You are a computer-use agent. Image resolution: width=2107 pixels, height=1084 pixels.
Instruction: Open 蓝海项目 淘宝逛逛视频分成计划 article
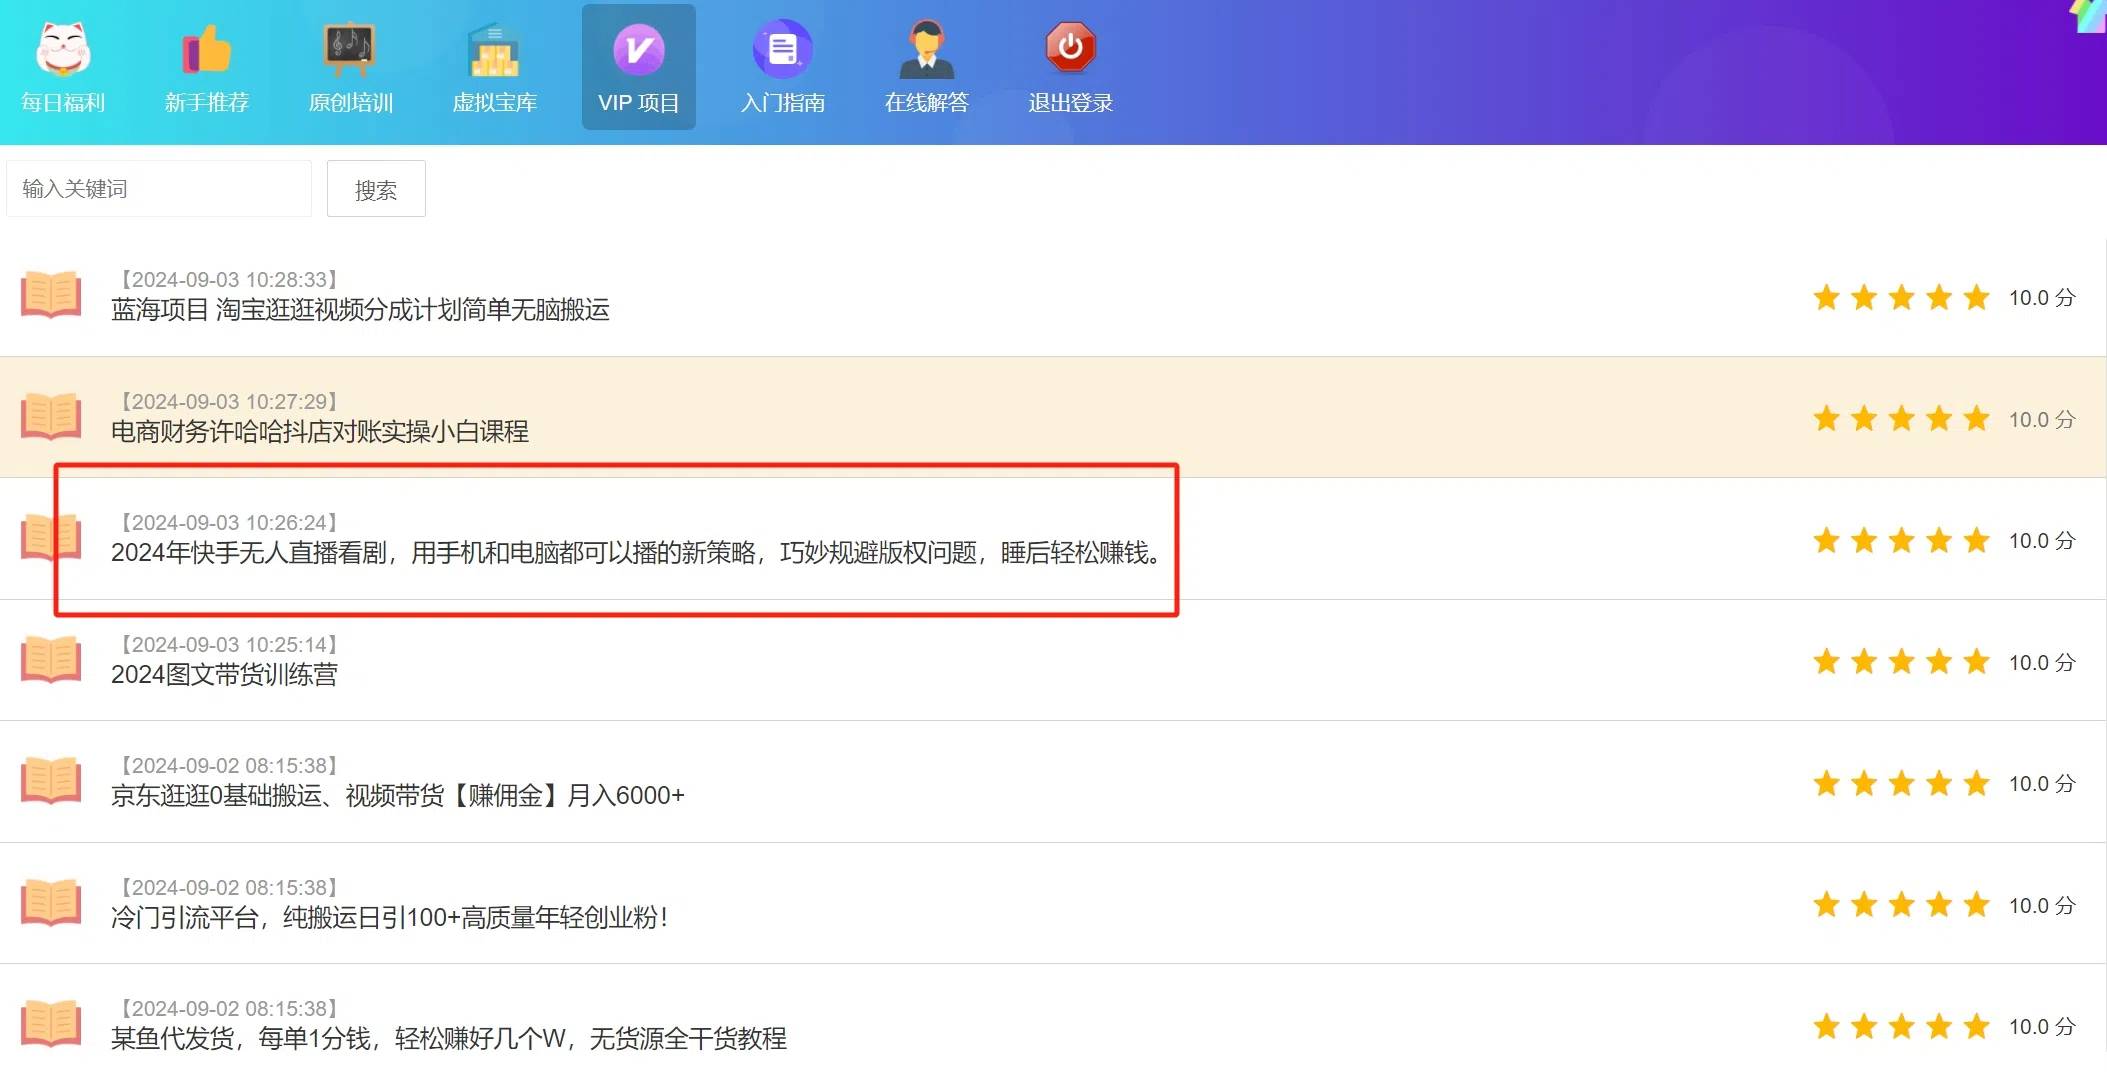tap(360, 310)
